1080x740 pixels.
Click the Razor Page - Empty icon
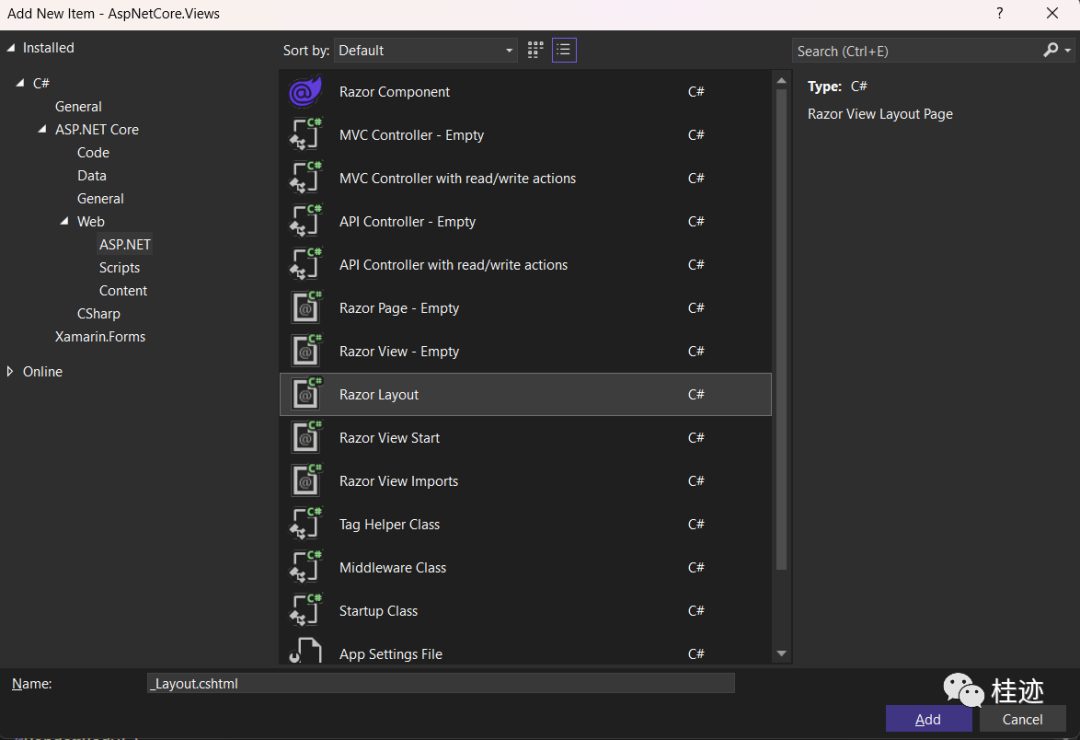[x=306, y=308]
